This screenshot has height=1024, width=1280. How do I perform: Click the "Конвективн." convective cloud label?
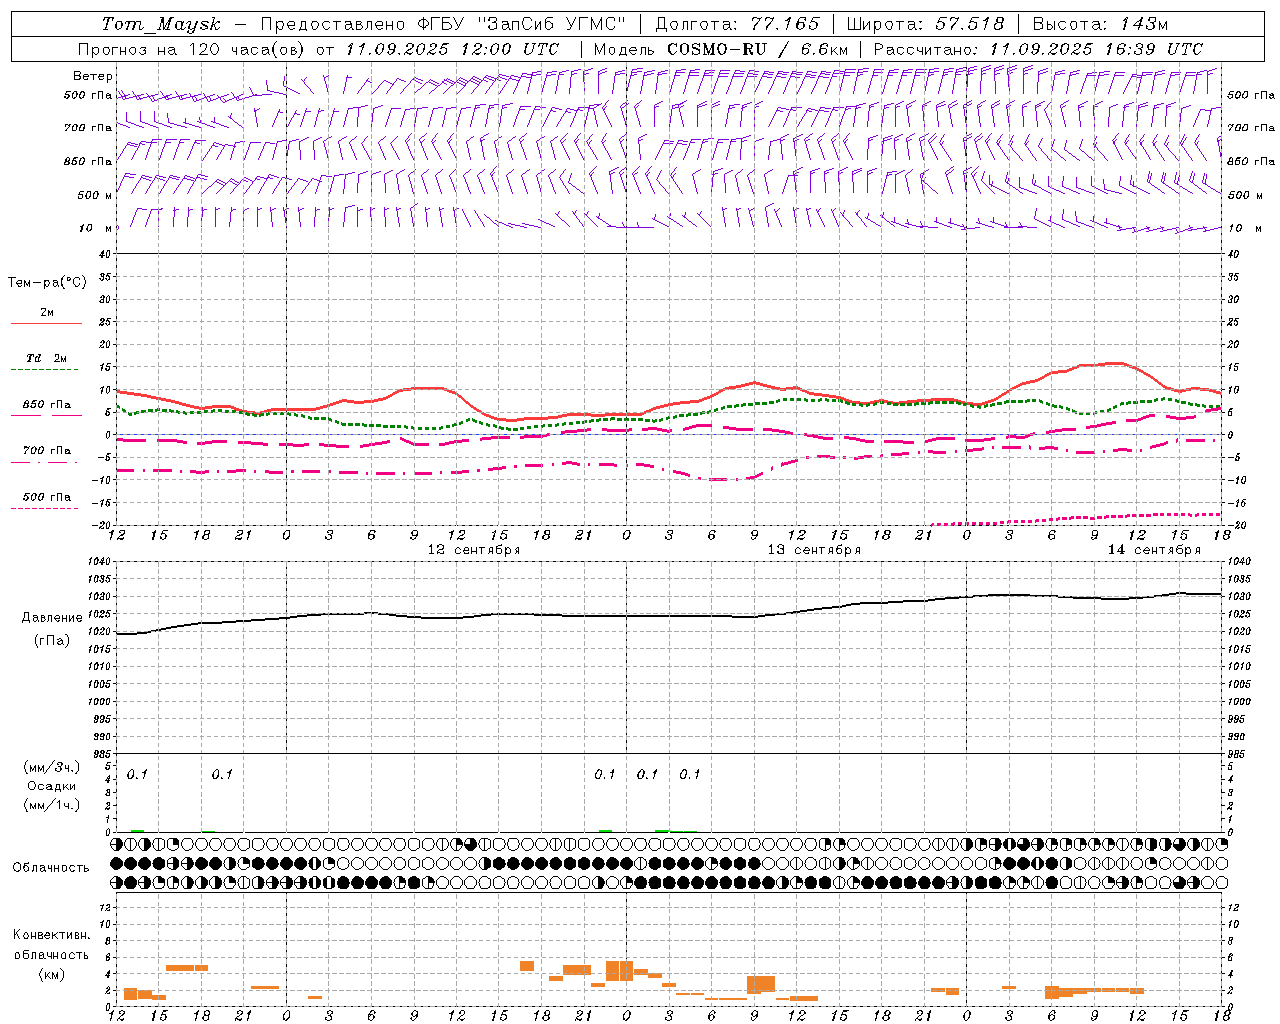(x=52, y=935)
